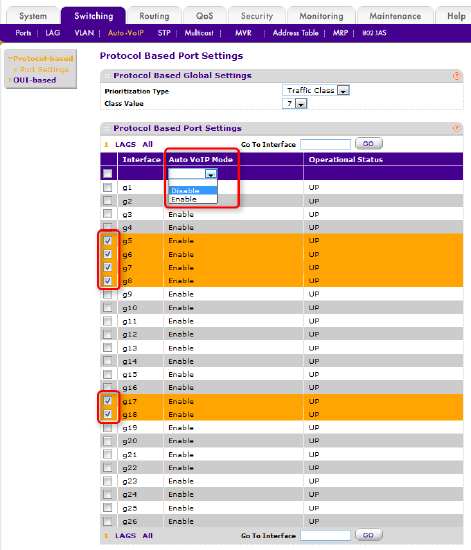Tick the checkbox for interface g24
Screen dimensions: 471x550
coord(108,494)
